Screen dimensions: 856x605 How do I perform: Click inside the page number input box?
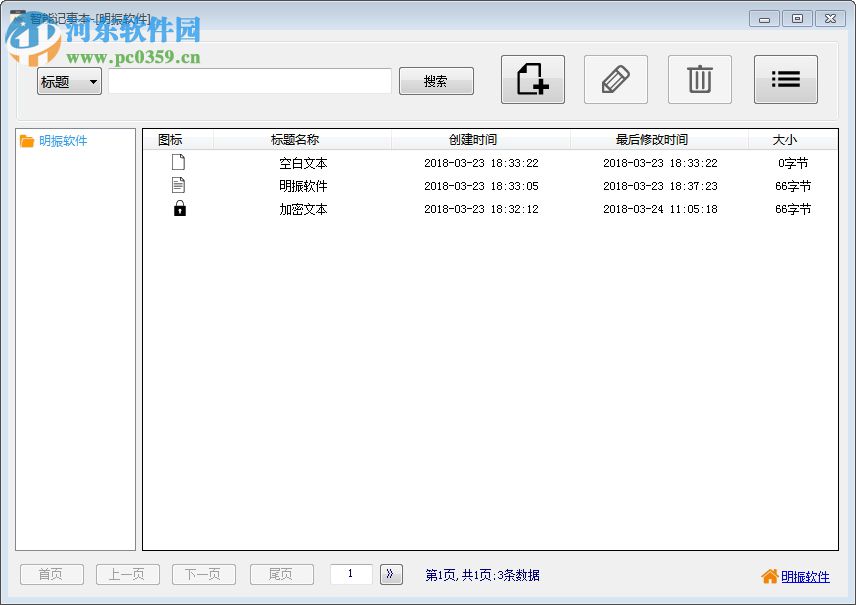click(x=350, y=574)
